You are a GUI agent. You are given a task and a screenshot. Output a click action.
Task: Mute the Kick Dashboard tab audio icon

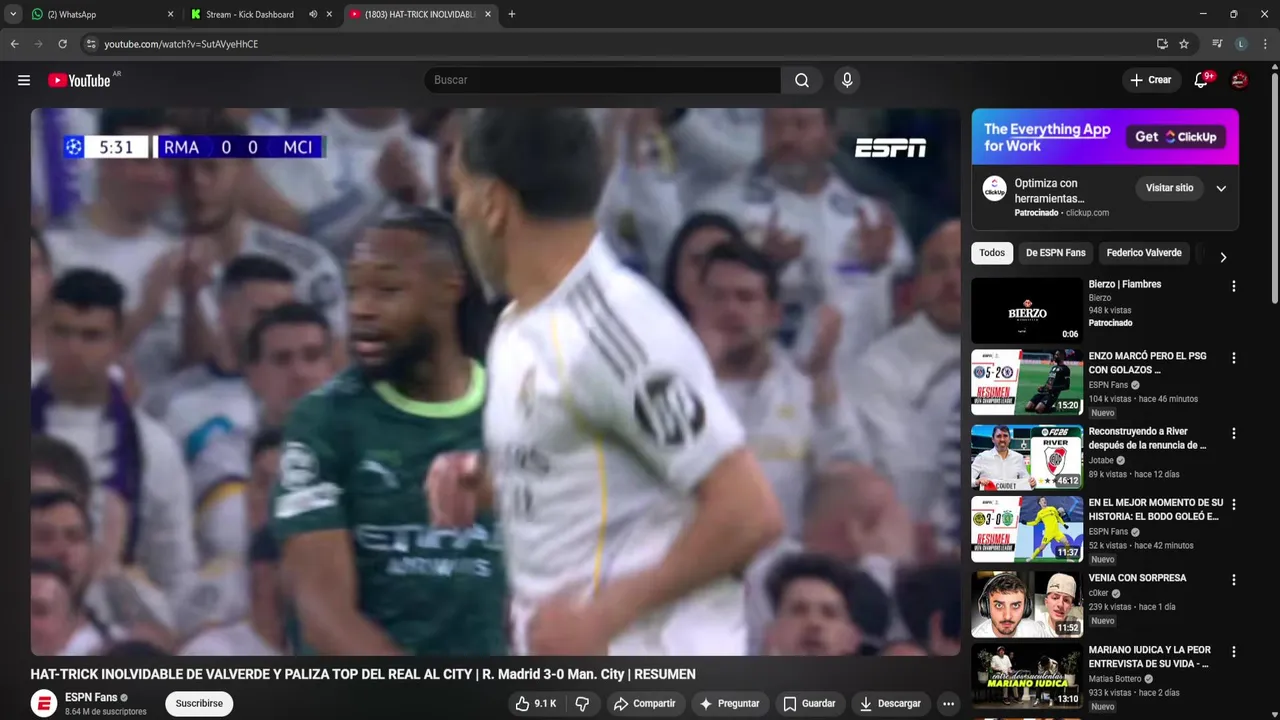click(313, 14)
